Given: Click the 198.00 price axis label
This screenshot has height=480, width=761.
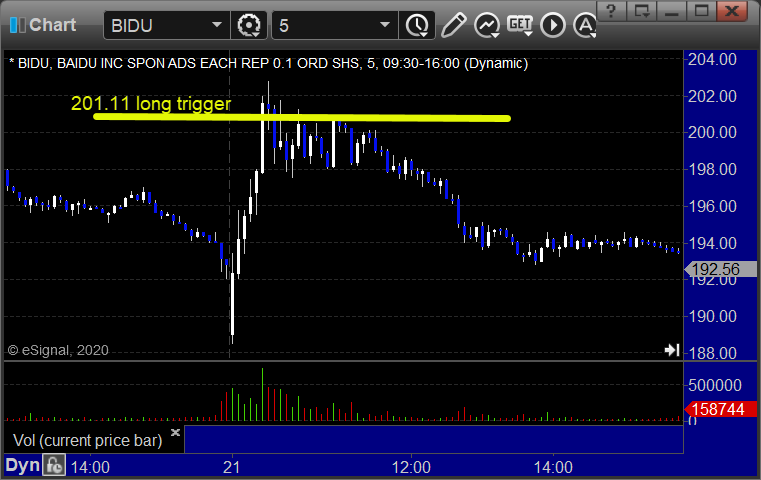Looking at the screenshot, I should pyautogui.click(x=712, y=169).
